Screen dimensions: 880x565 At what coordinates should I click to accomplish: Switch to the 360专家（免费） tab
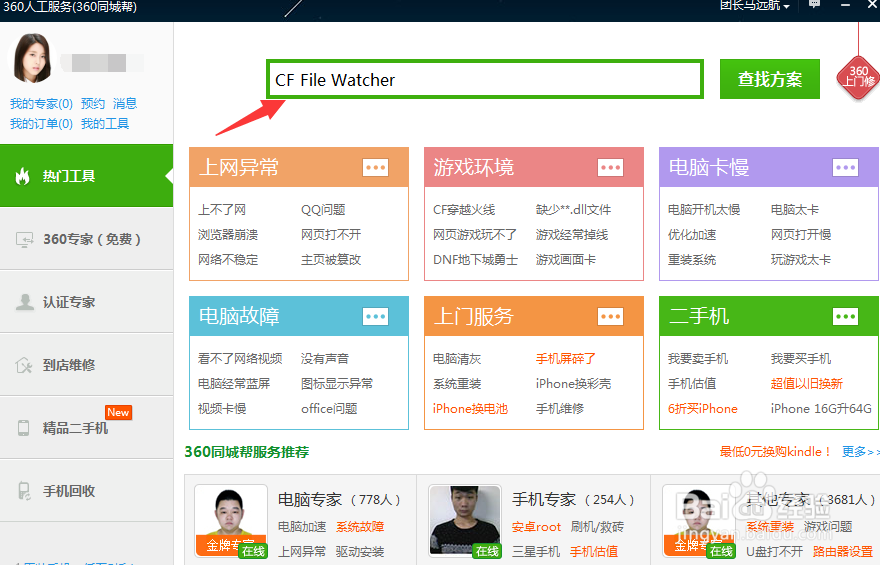pos(86,239)
